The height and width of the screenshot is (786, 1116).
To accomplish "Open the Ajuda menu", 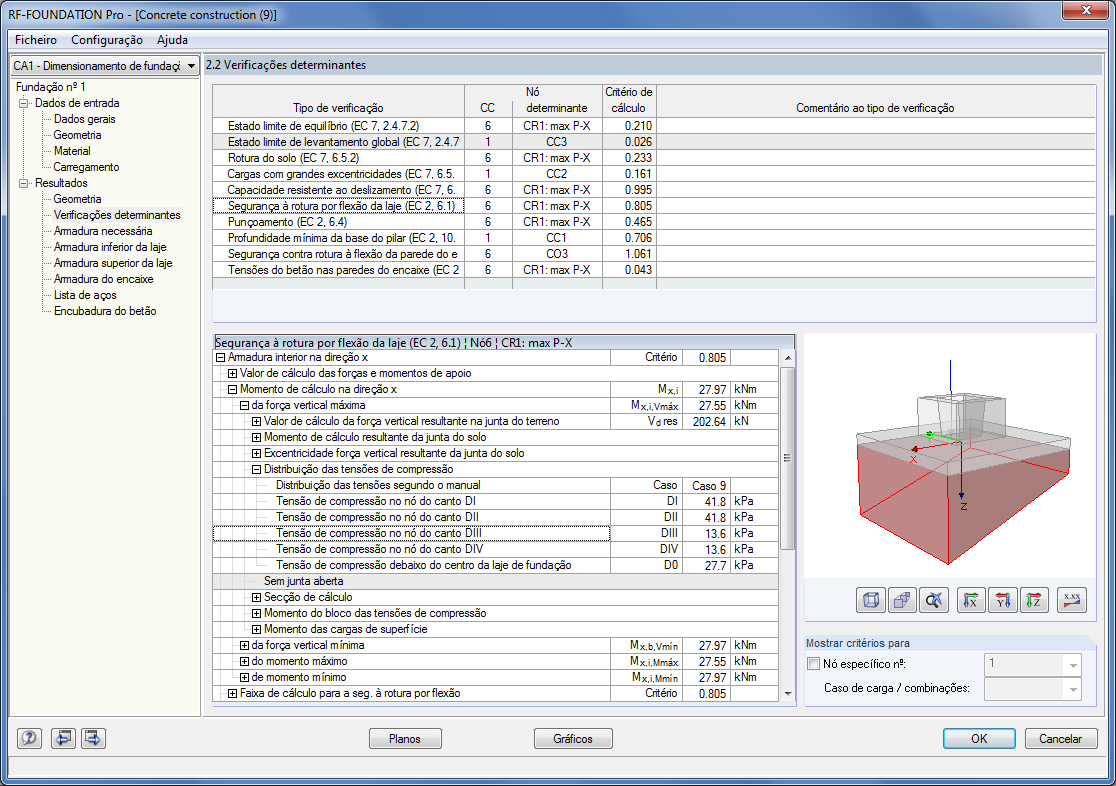I will pyautogui.click(x=172, y=40).
